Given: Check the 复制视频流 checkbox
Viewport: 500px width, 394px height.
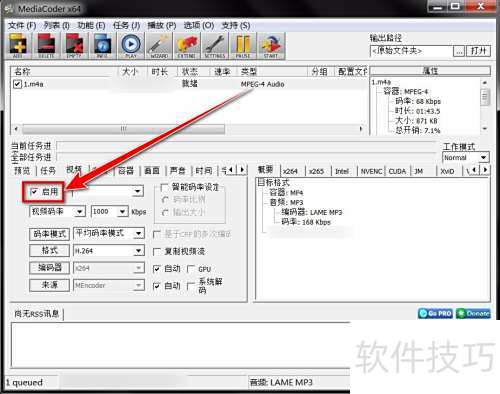Looking at the screenshot, I should coord(156,252).
